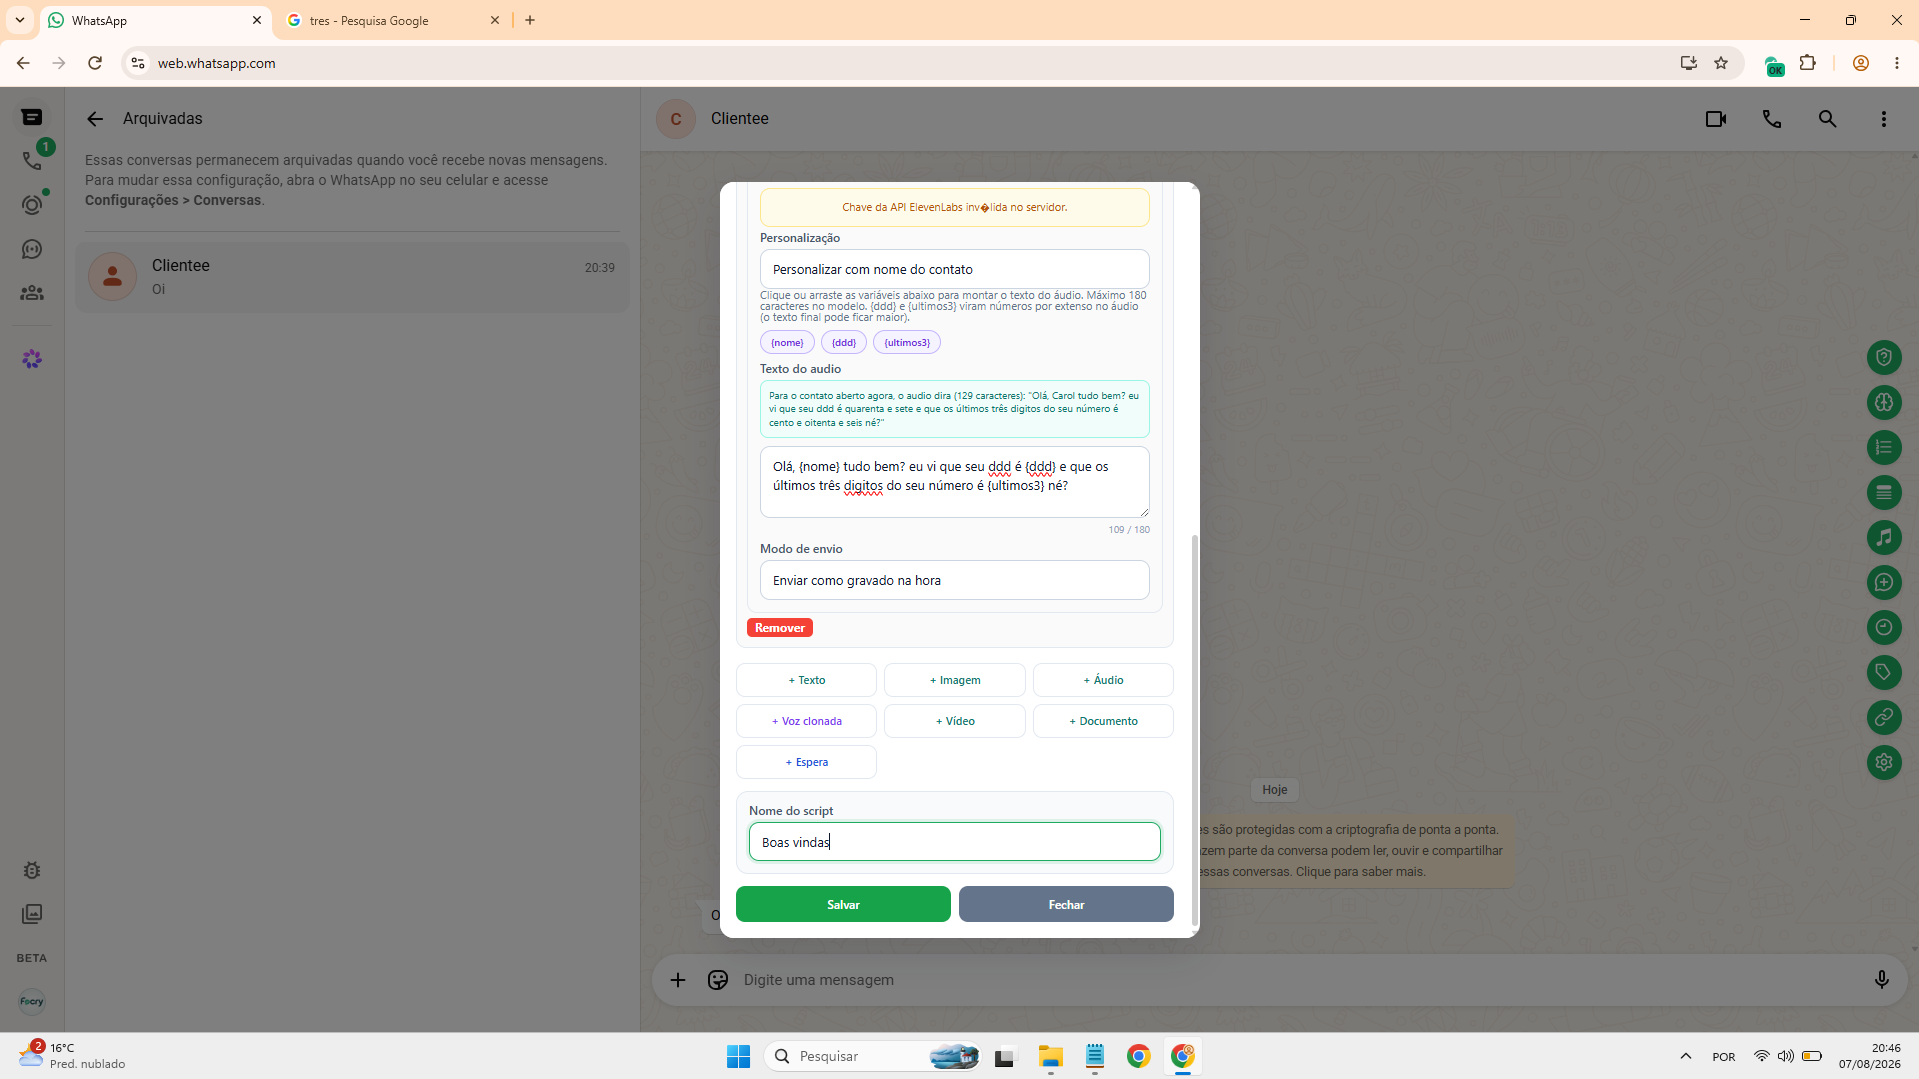Click the attach plus icon in message bar
The width and height of the screenshot is (1919, 1079).
coord(678,980)
